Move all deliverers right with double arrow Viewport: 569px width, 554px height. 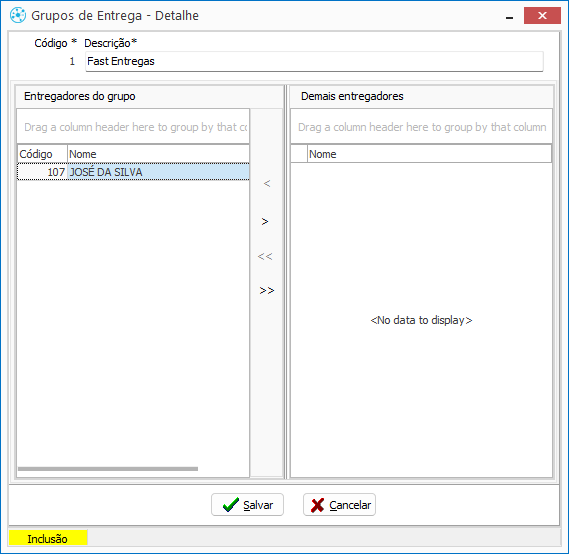click(267, 291)
